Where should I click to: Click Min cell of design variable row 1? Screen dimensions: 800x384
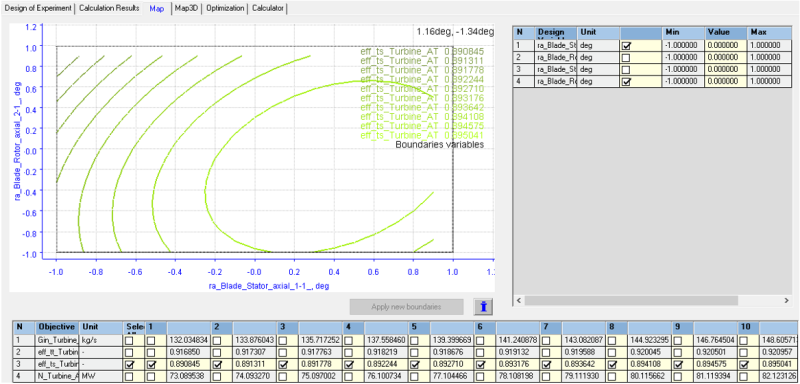point(684,45)
